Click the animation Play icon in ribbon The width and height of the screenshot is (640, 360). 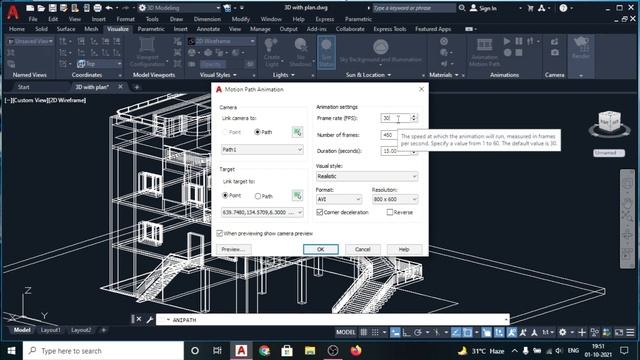pos(507,41)
